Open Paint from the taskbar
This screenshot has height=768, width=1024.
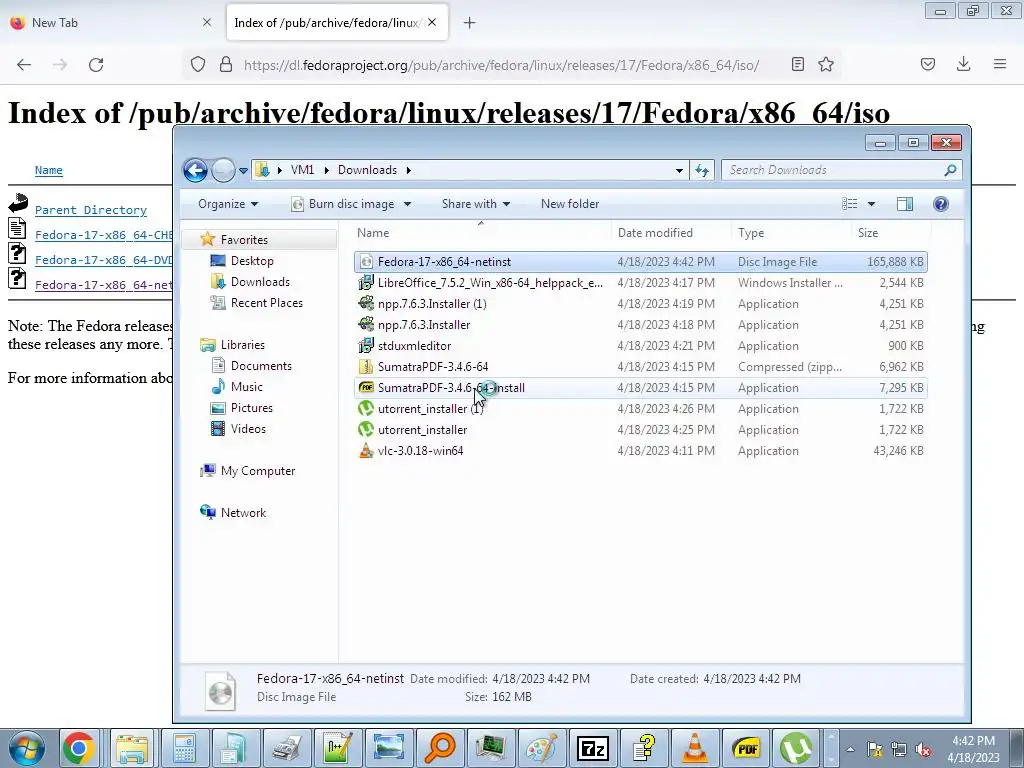click(x=542, y=748)
